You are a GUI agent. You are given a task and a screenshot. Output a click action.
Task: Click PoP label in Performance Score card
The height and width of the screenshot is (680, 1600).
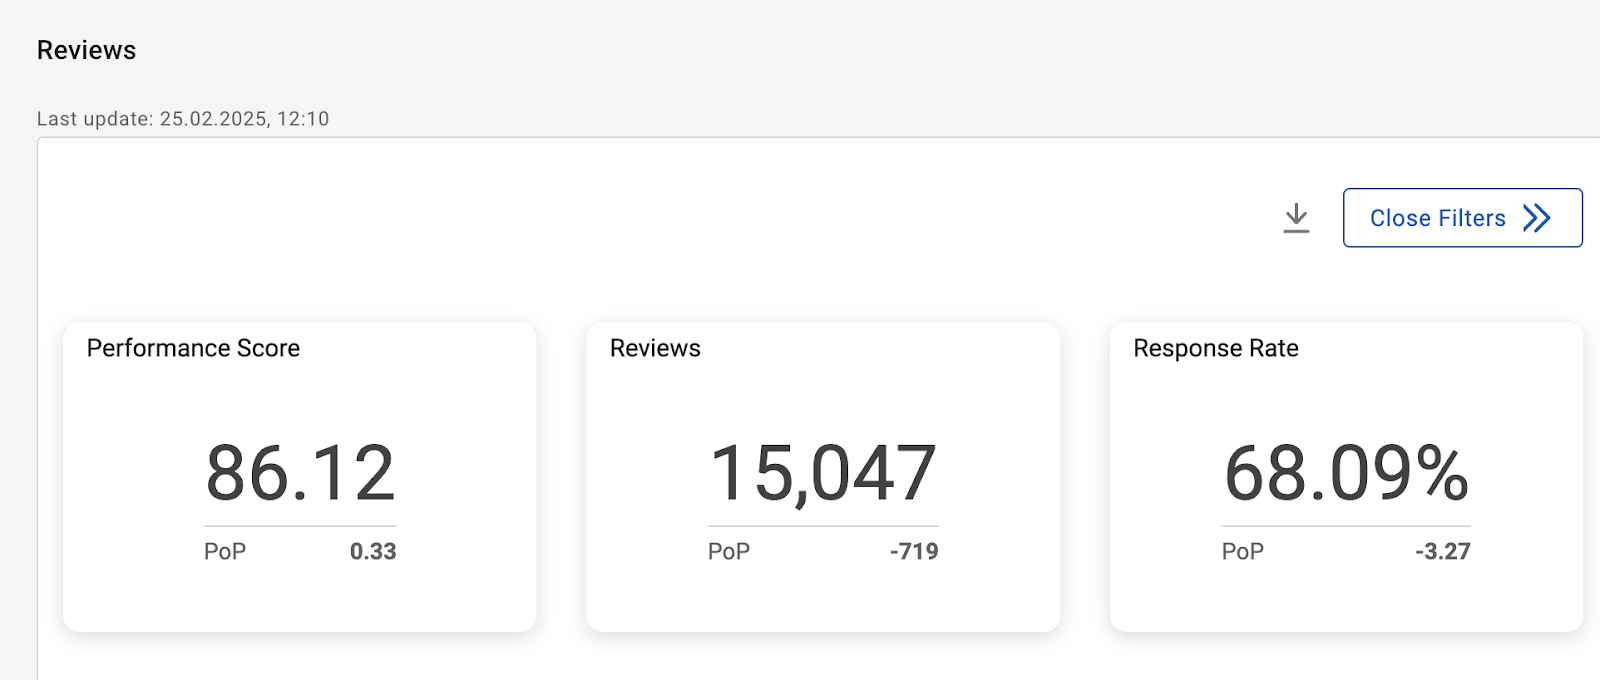(x=225, y=551)
